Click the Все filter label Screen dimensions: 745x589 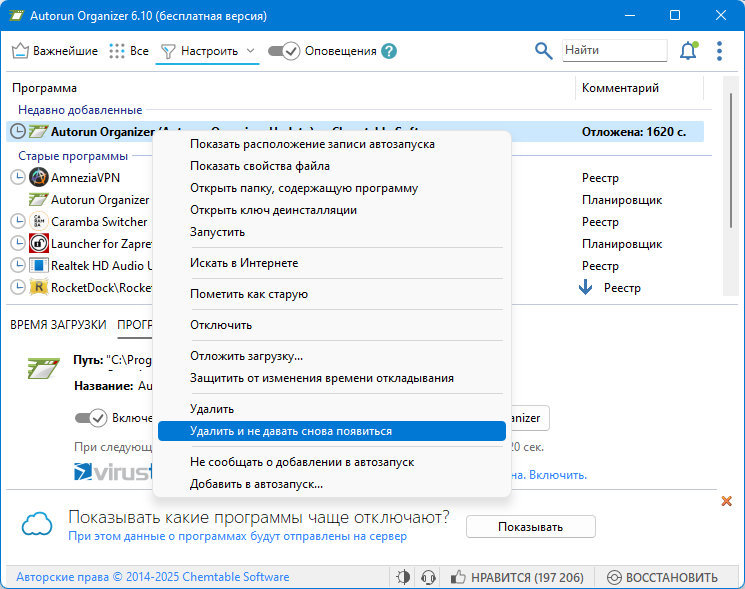coord(139,51)
